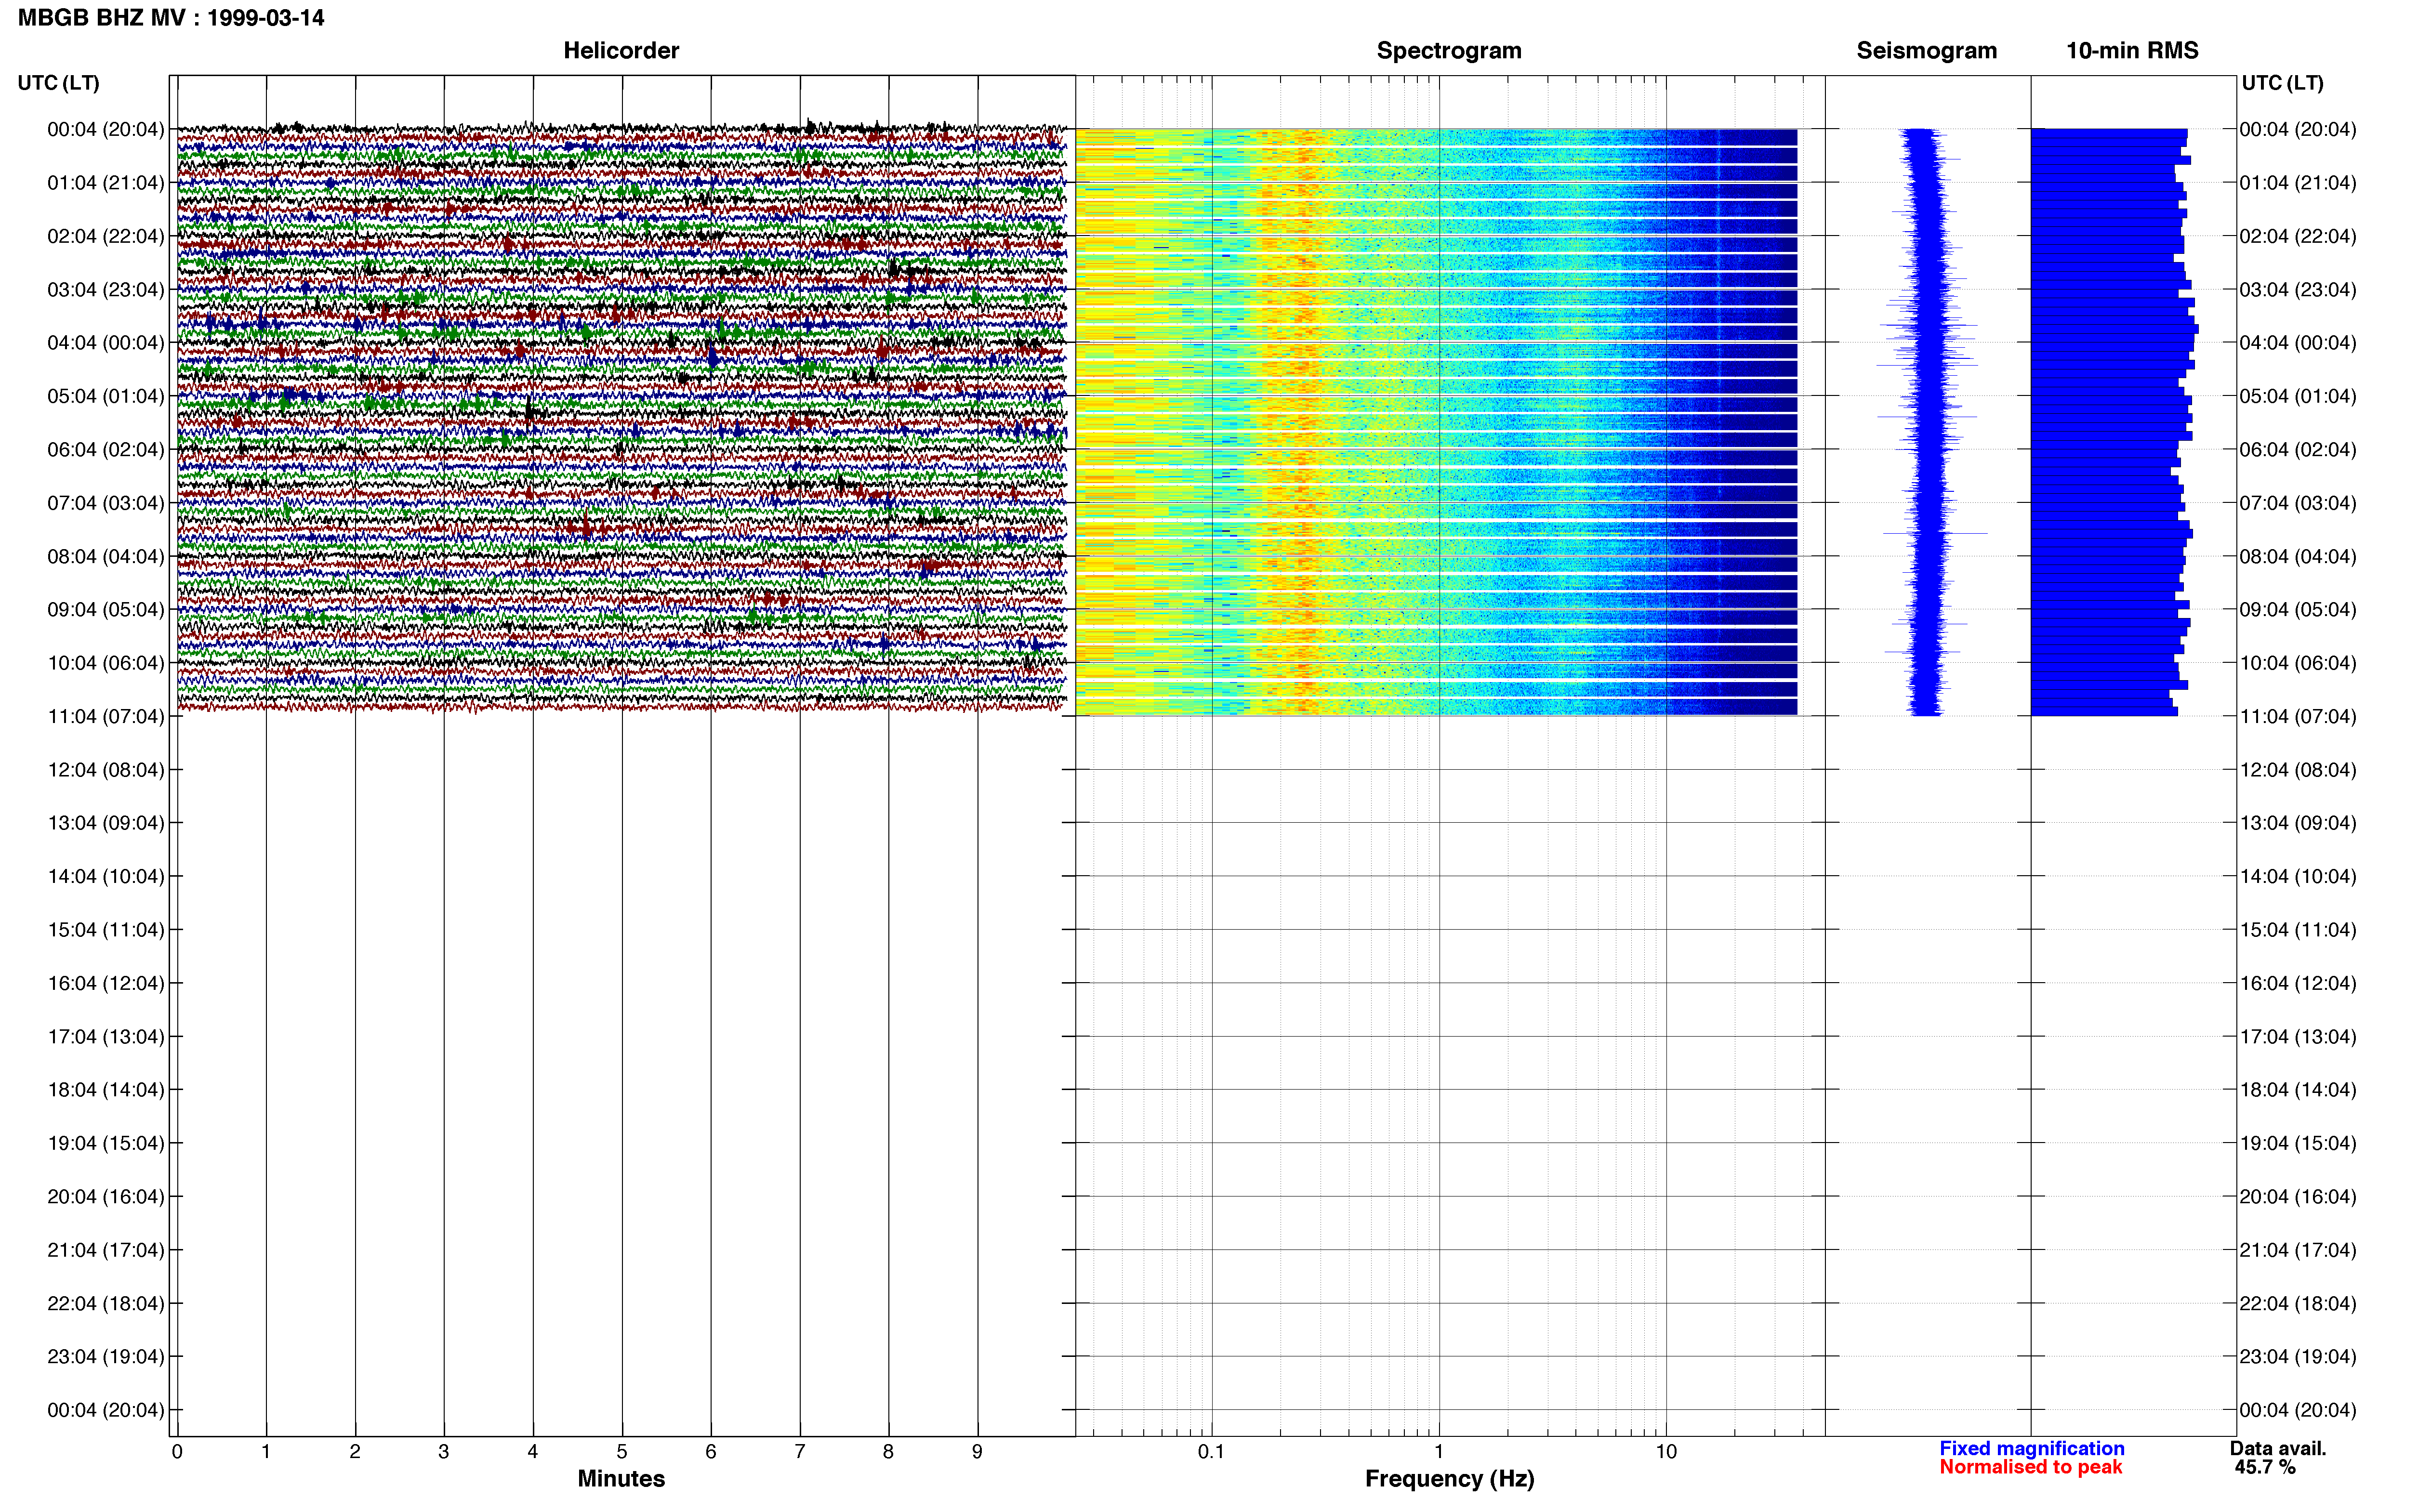
Task: Click '16:04 (12:04)' on the left time axis
Action: point(106,983)
